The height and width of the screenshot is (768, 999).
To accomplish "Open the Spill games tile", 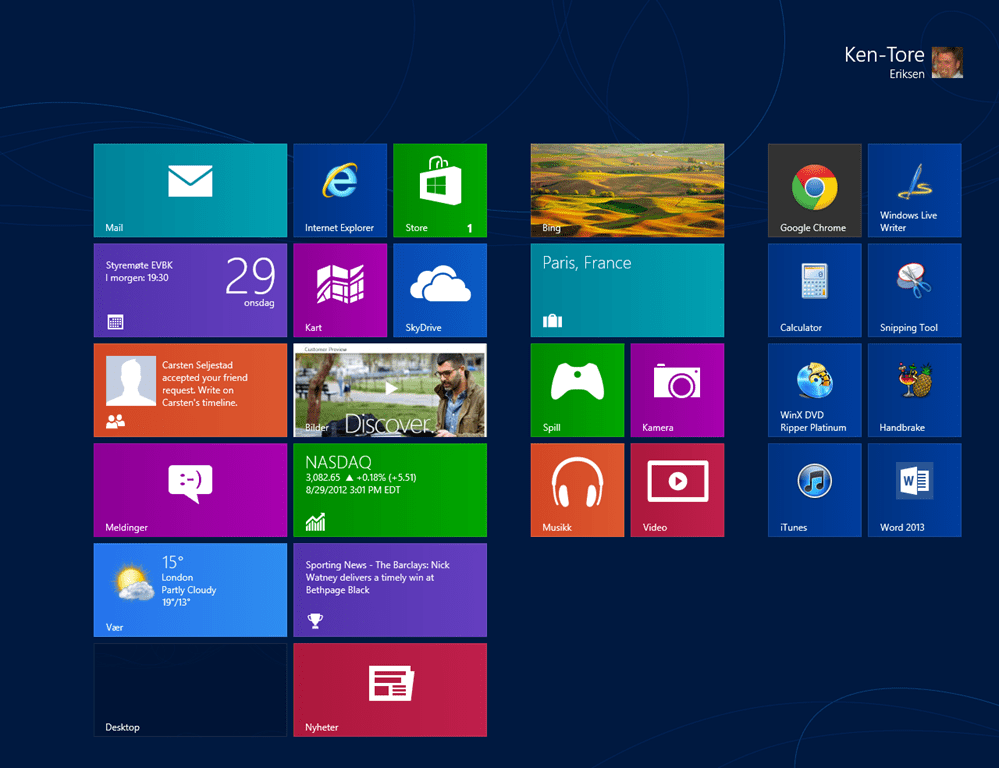I will (x=577, y=390).
